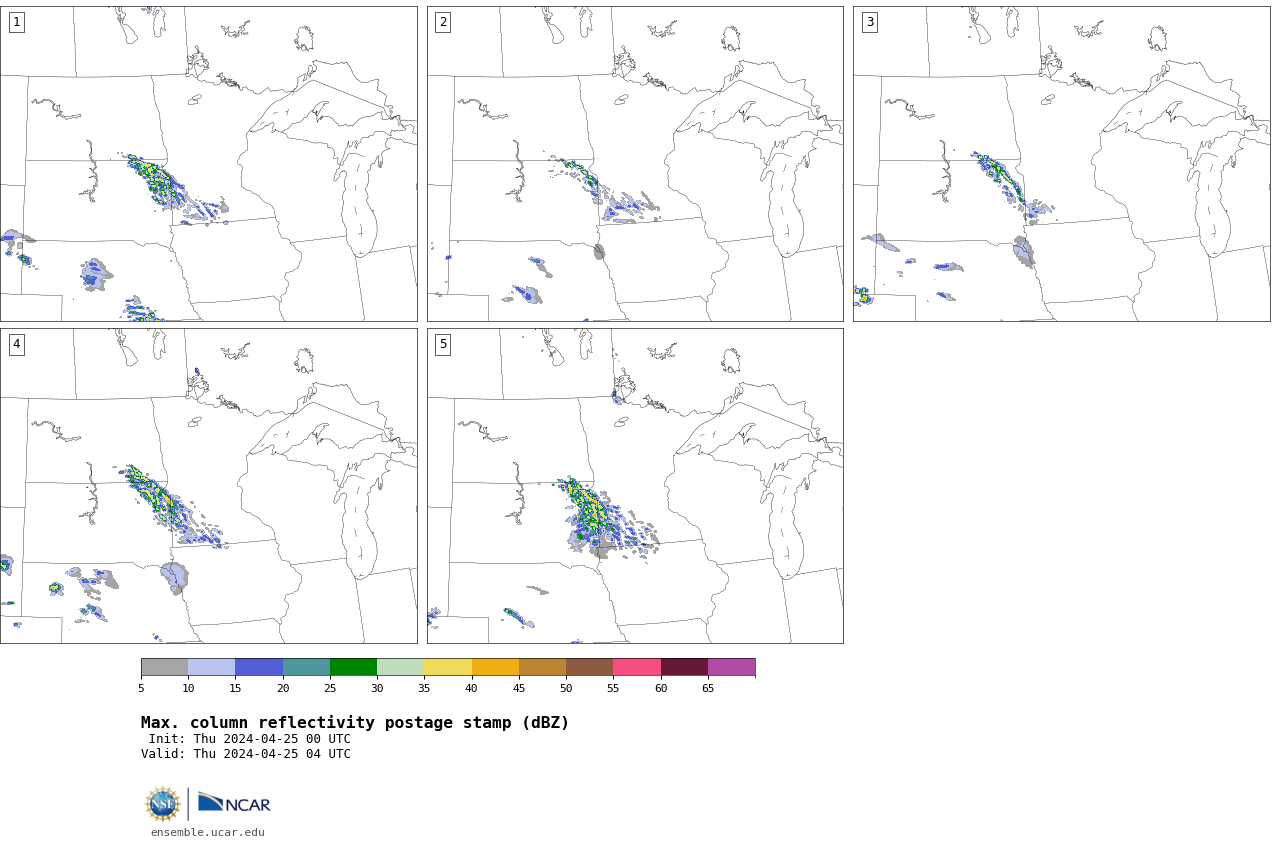Click the panel number label 3
This screenshot has height=844, width=1280.
[869, 22]
